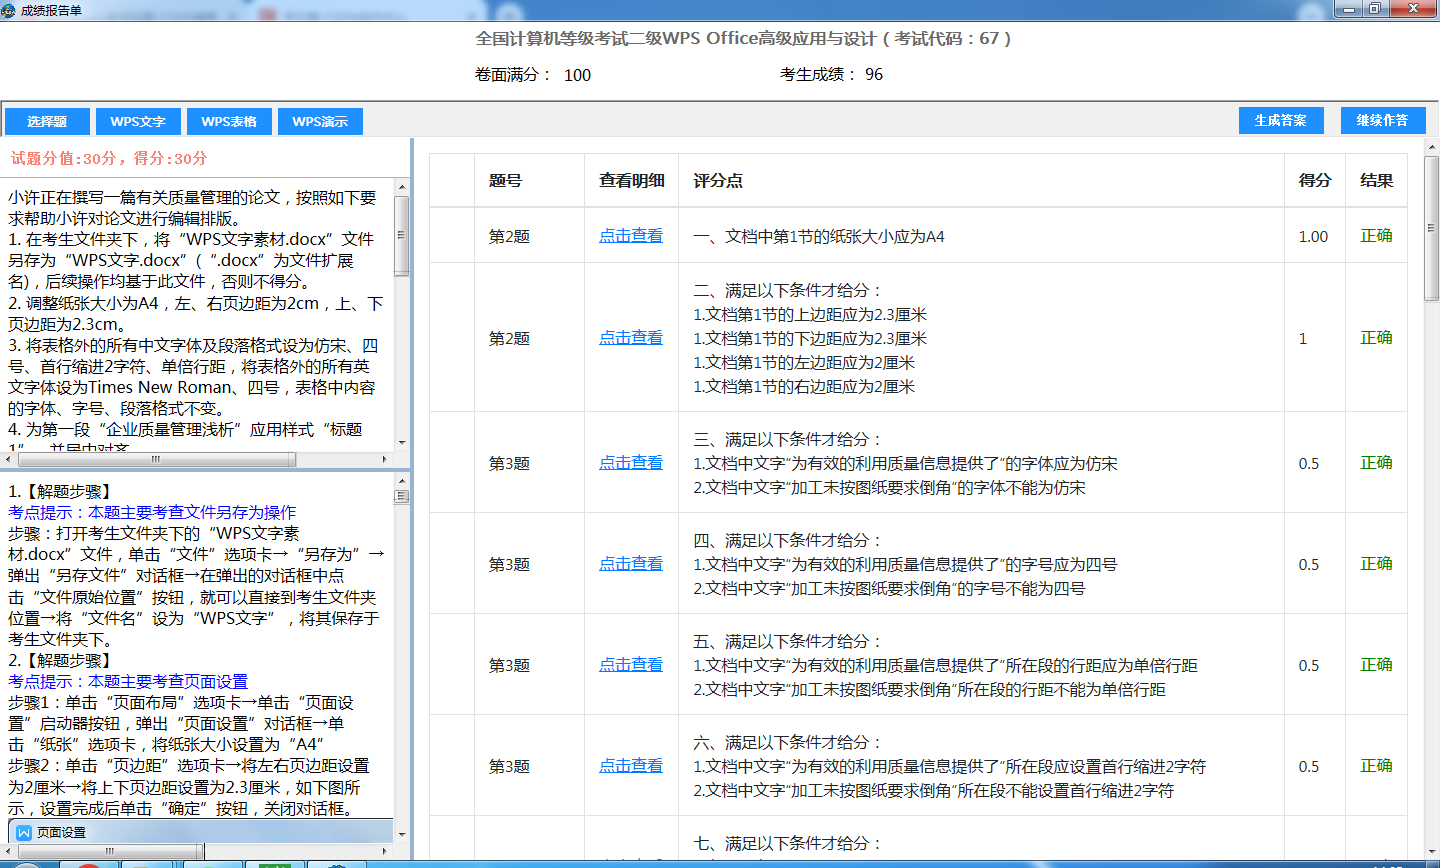The height and width of the screenshot is (868, 1440).
Task: Click right arrow of question panel horizontal scrollbar
Action: (385, 459)
